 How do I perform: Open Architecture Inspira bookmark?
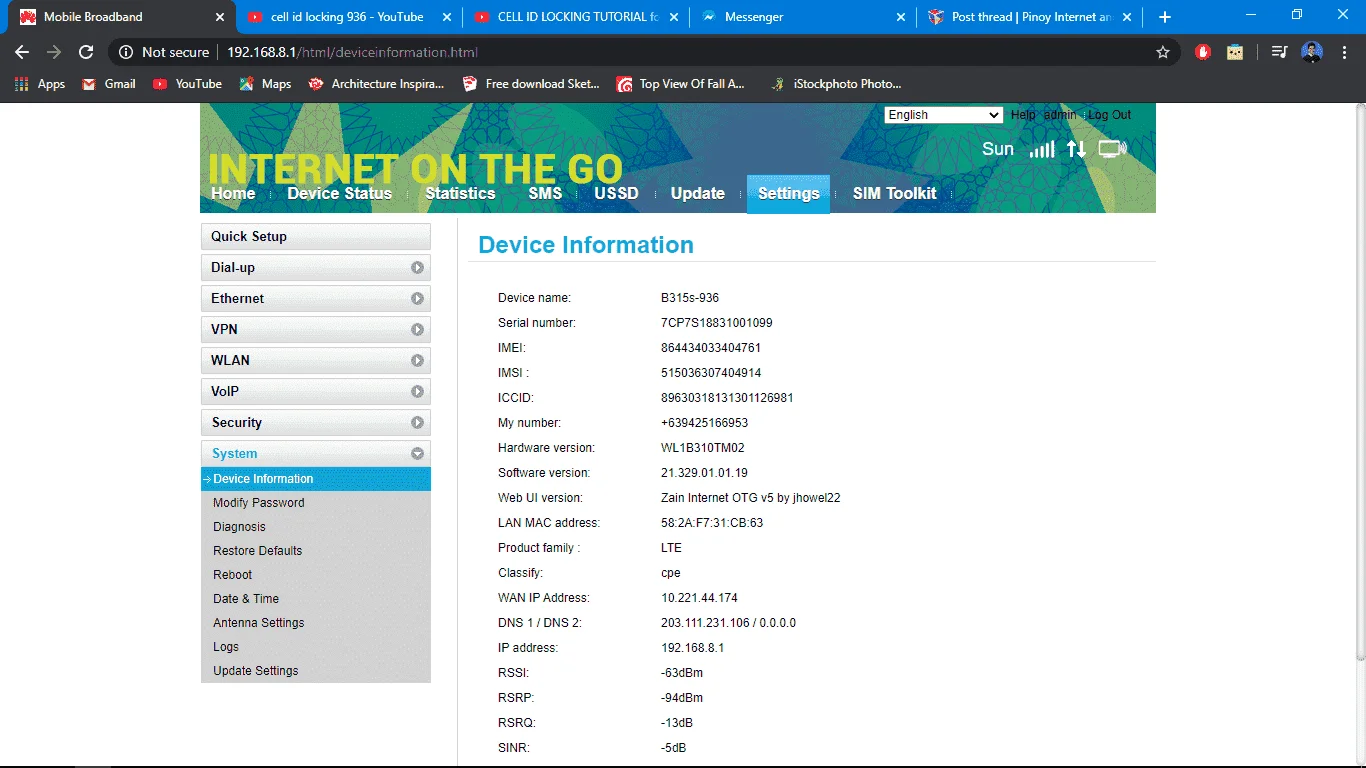coord(376,84)
